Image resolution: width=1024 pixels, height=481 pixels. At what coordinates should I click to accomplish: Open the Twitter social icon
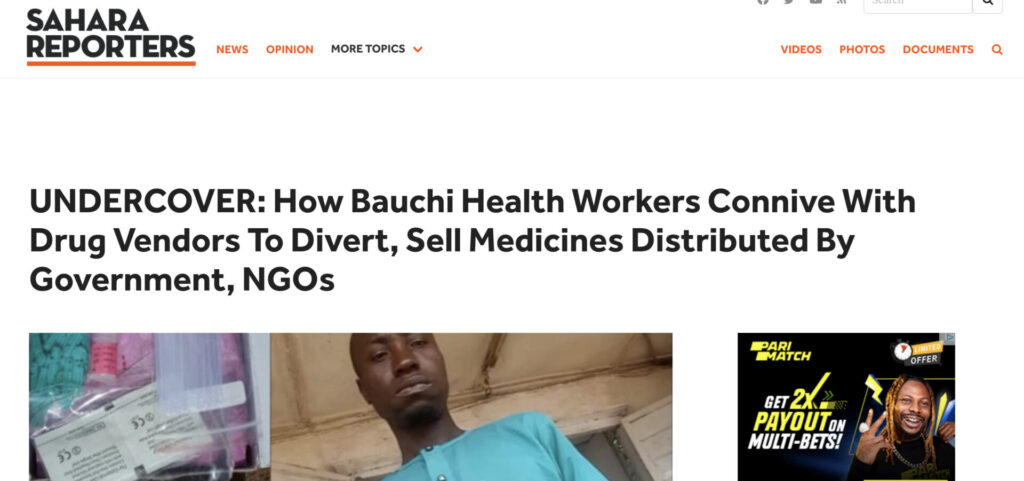(x=789, y=1)
